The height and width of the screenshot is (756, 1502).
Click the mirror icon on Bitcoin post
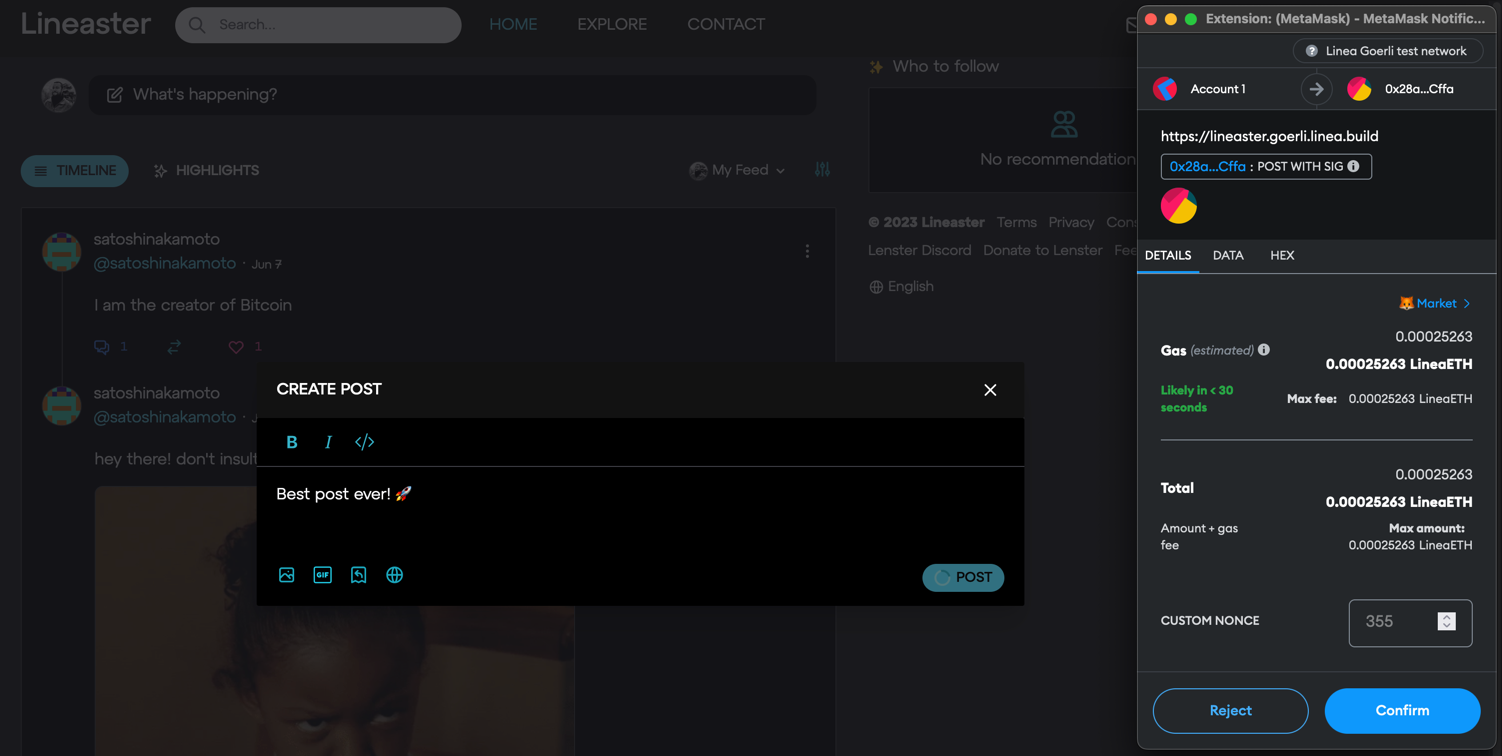tap(174, 347)
